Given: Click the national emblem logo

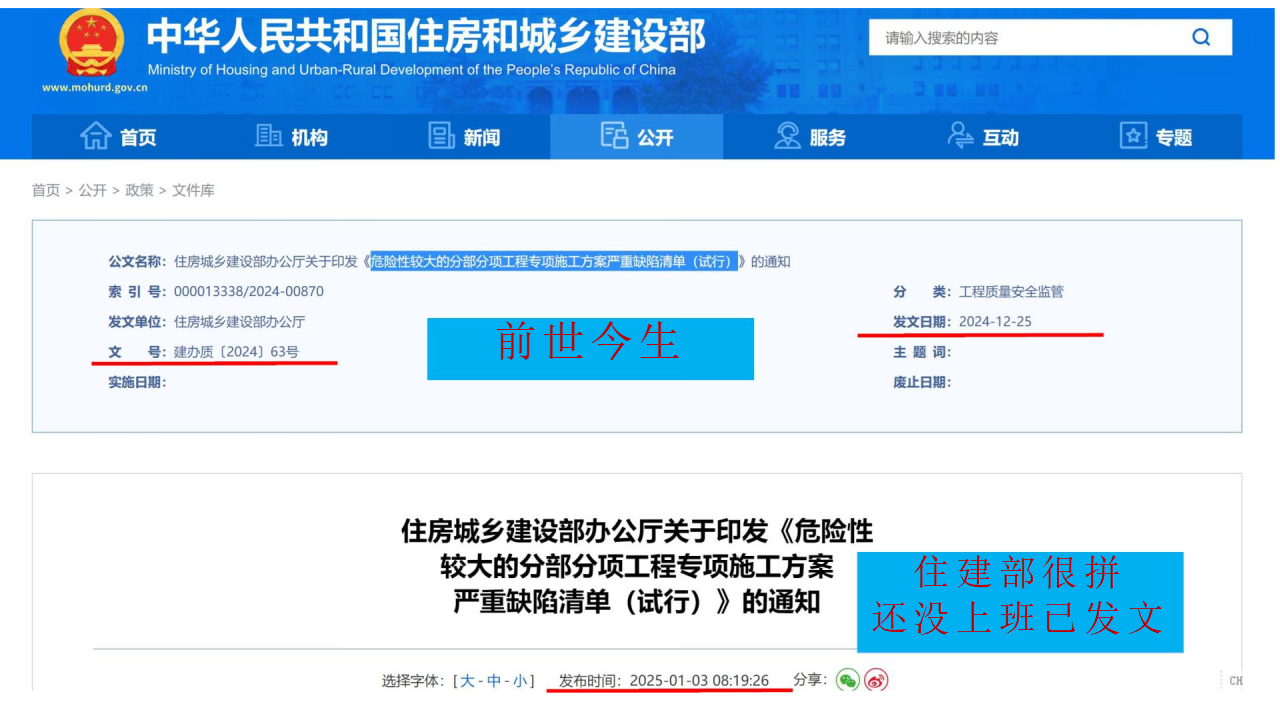Looking at the screenshot, I should [x=91, y=44].
